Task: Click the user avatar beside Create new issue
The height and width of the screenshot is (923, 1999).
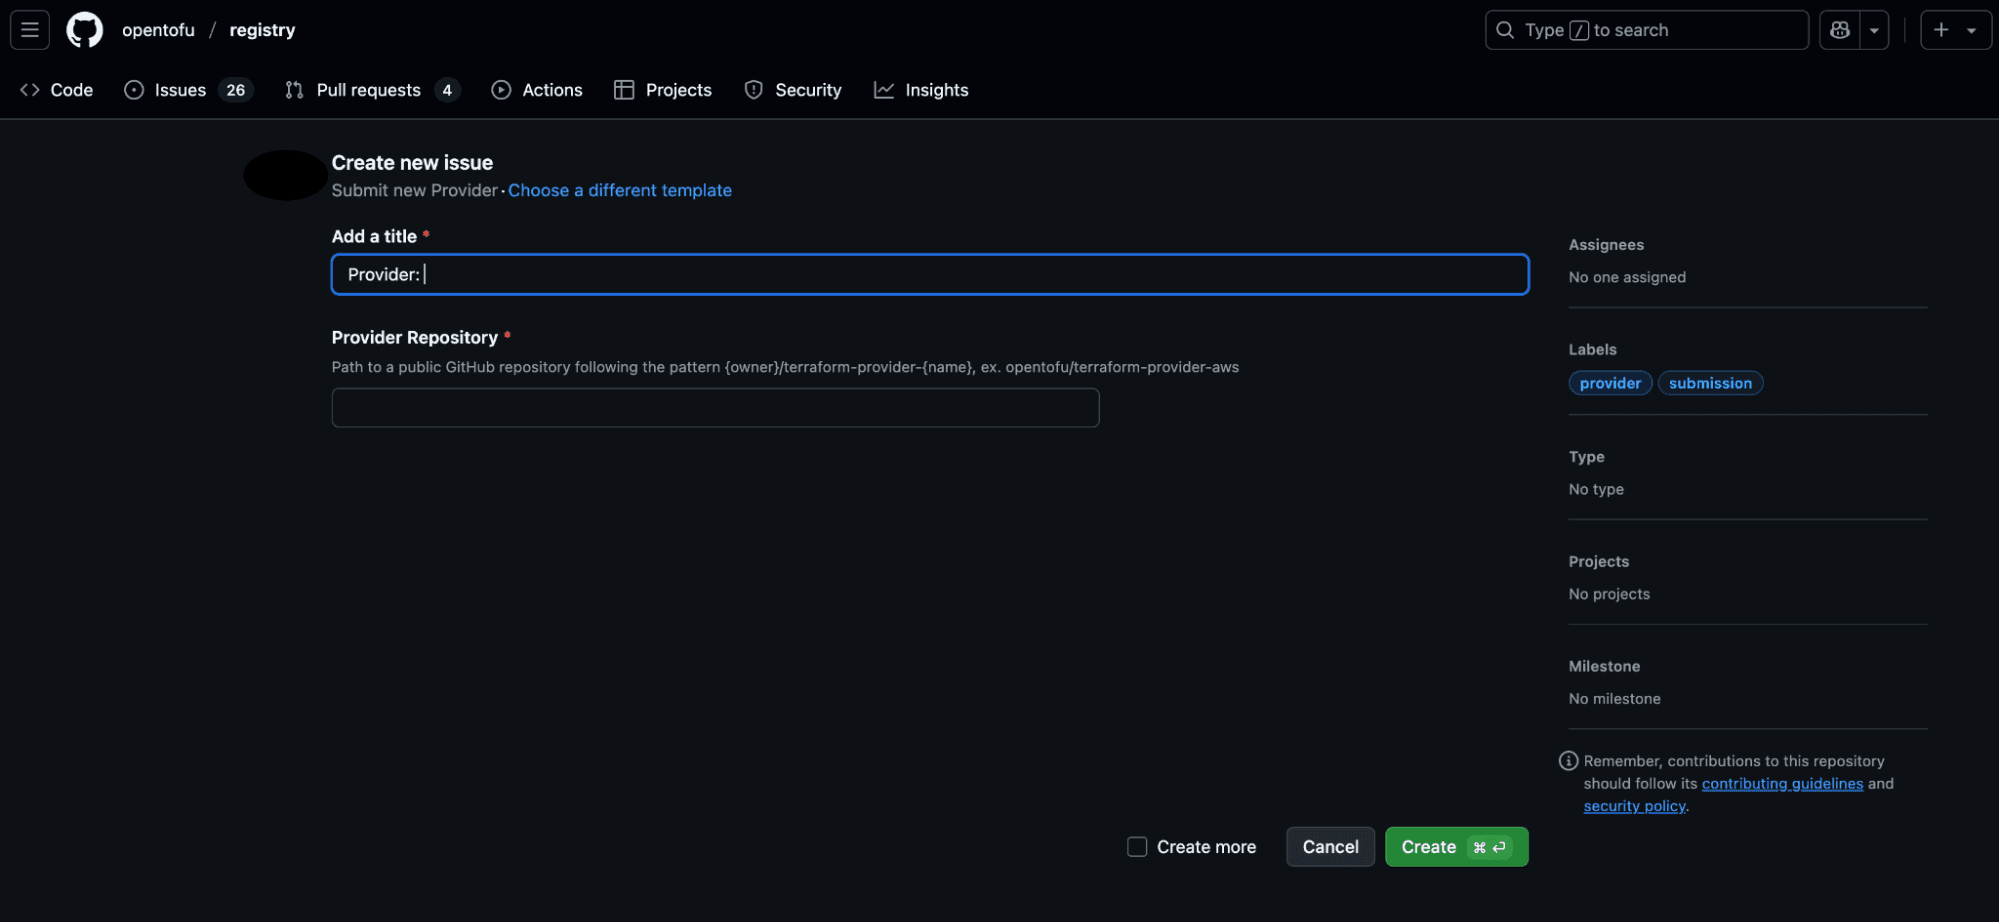Action: [x=286, y=175]
